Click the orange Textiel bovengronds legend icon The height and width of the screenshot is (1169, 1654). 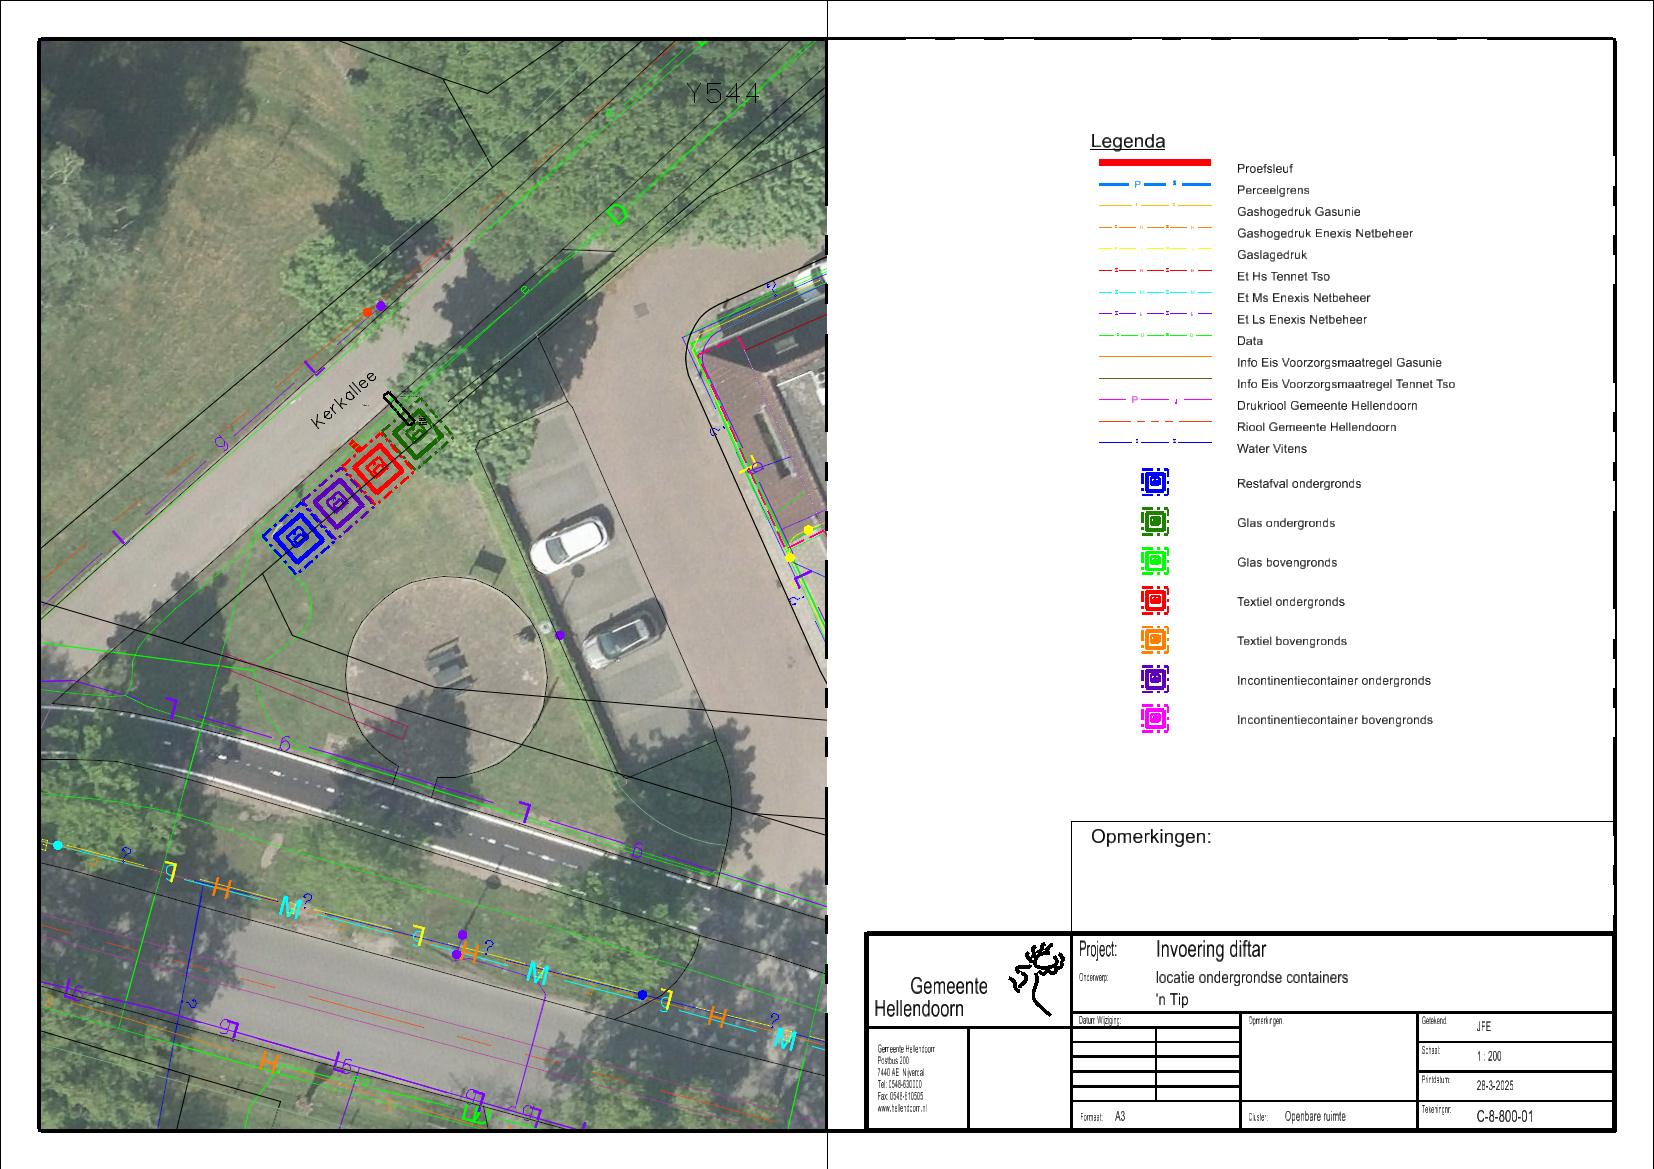pos(1154,640)
